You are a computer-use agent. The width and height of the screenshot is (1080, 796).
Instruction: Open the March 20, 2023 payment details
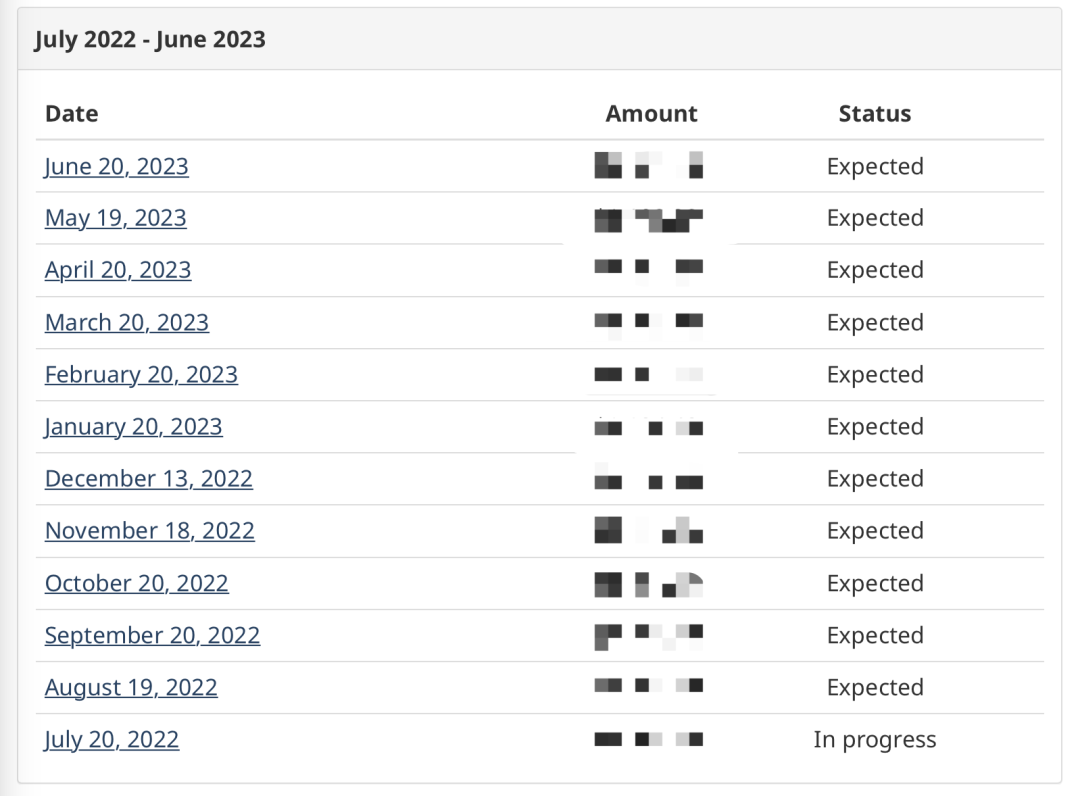pos(127,323)
